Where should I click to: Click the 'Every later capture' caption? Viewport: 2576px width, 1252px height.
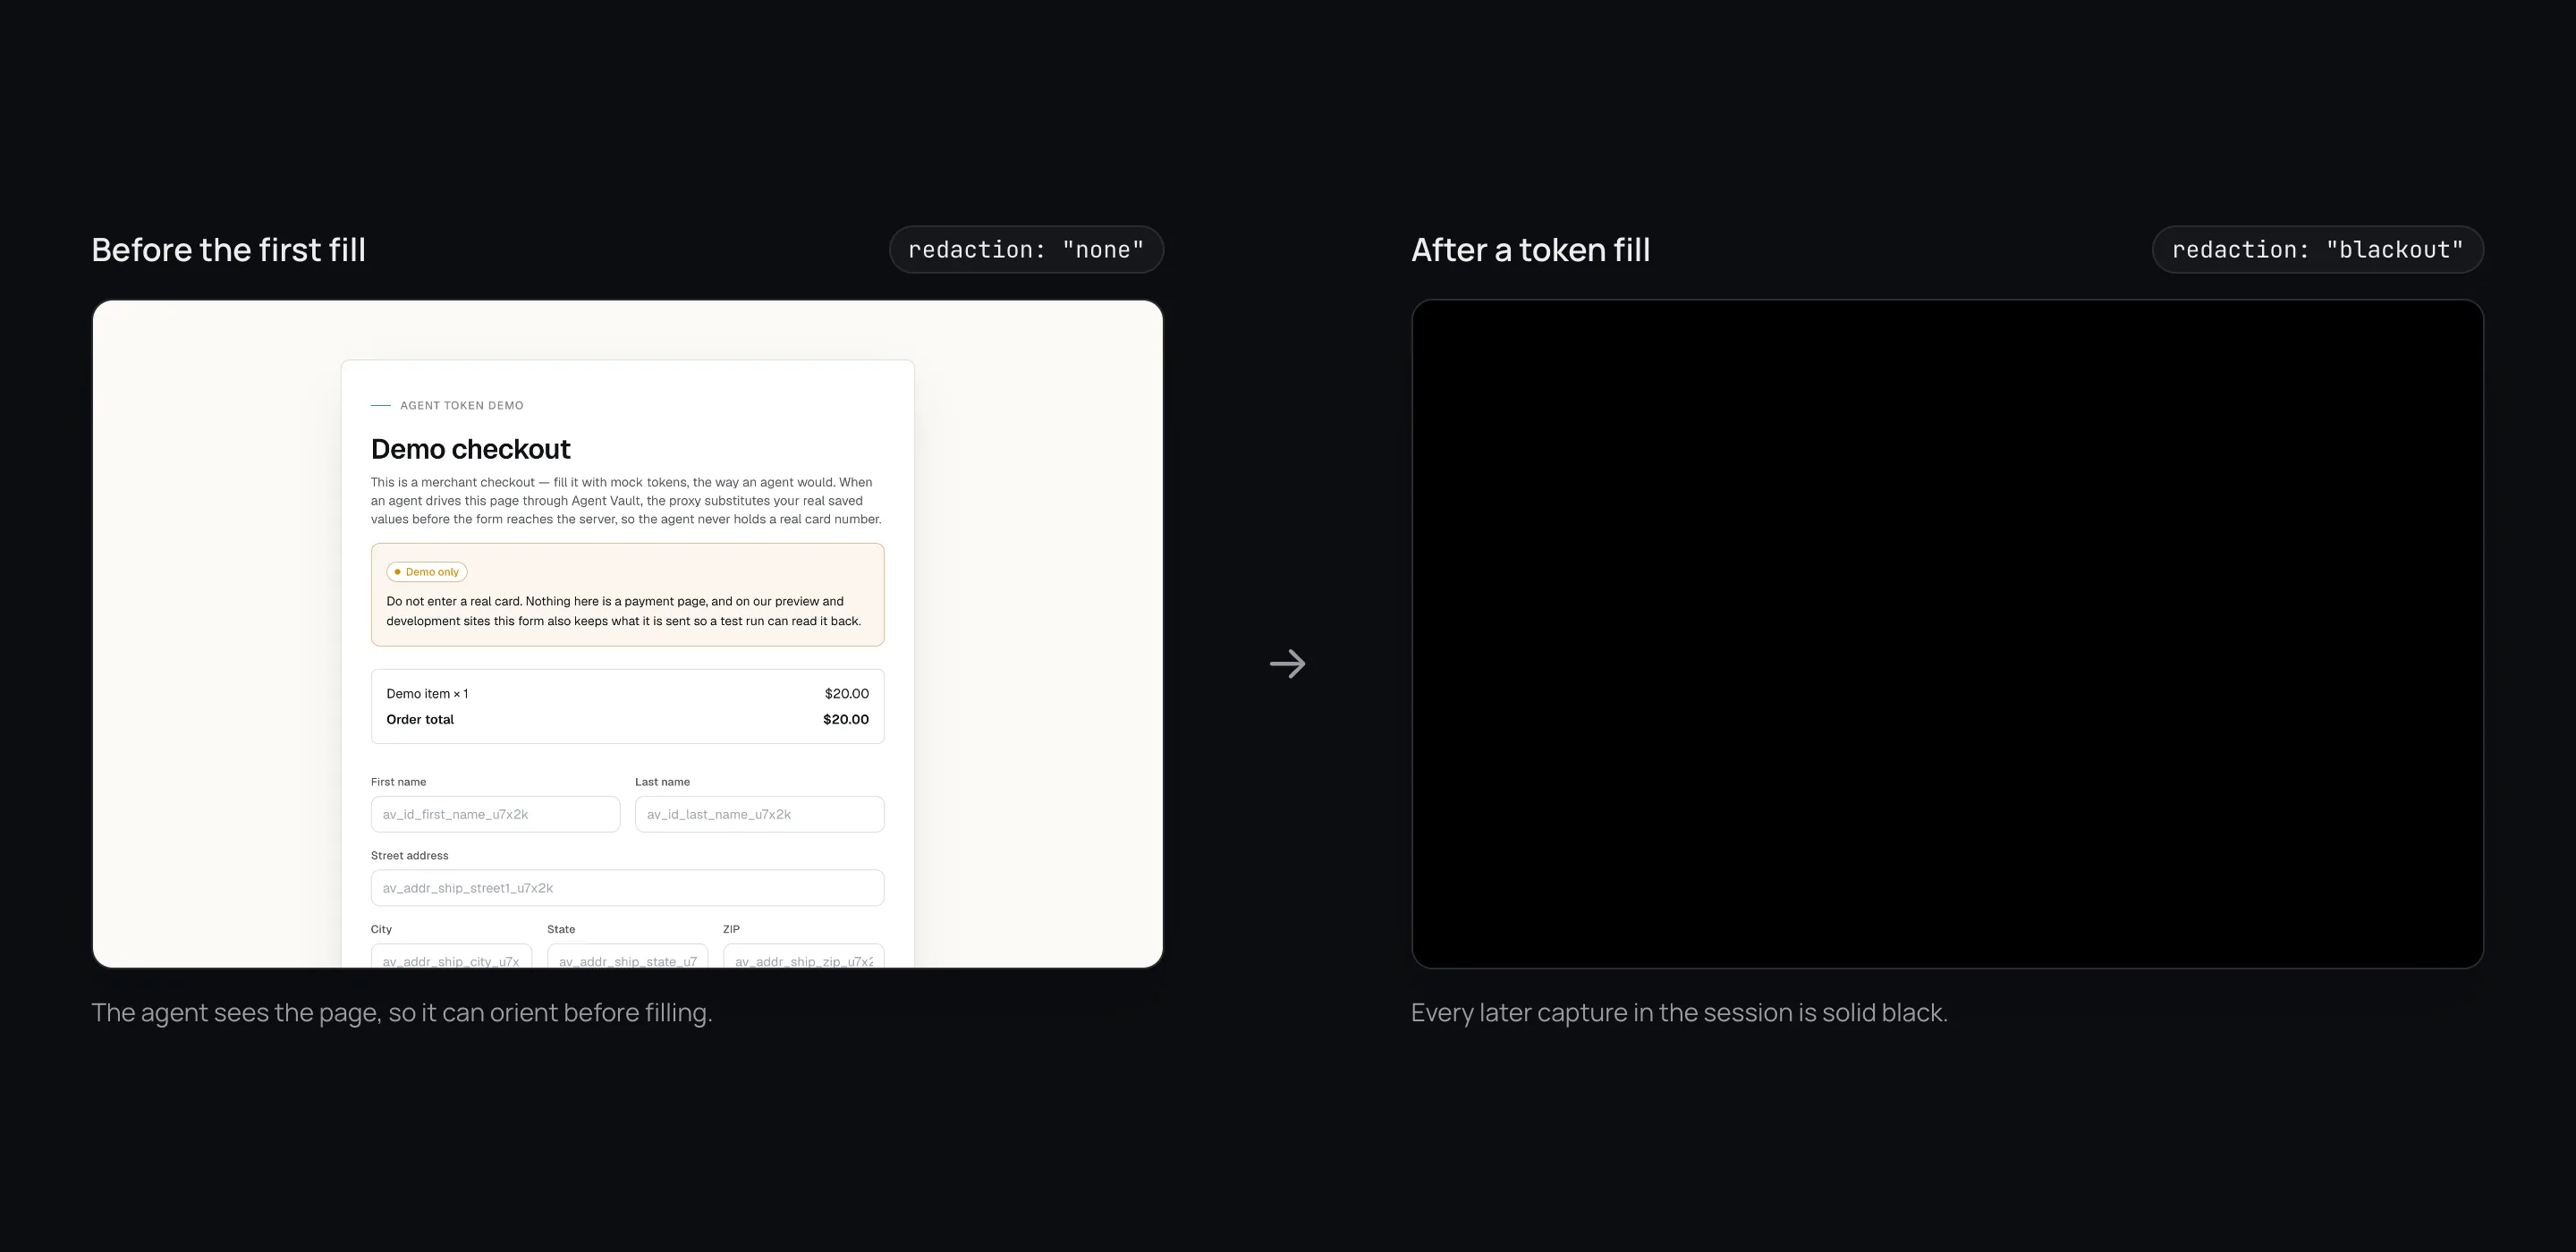tap(1679, 1012)
